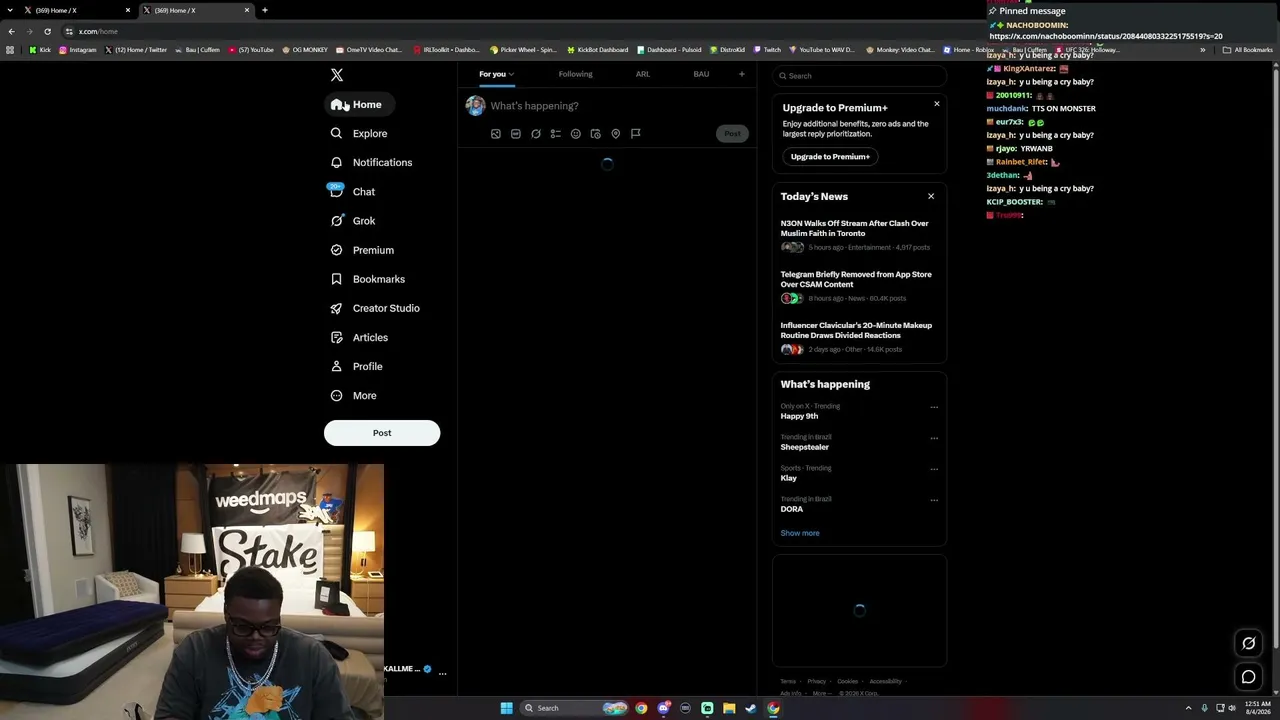This screenshot has width=1280, height=720.
Task: Expand the tab search chevron in Chrome
Action: pos(10,10)
